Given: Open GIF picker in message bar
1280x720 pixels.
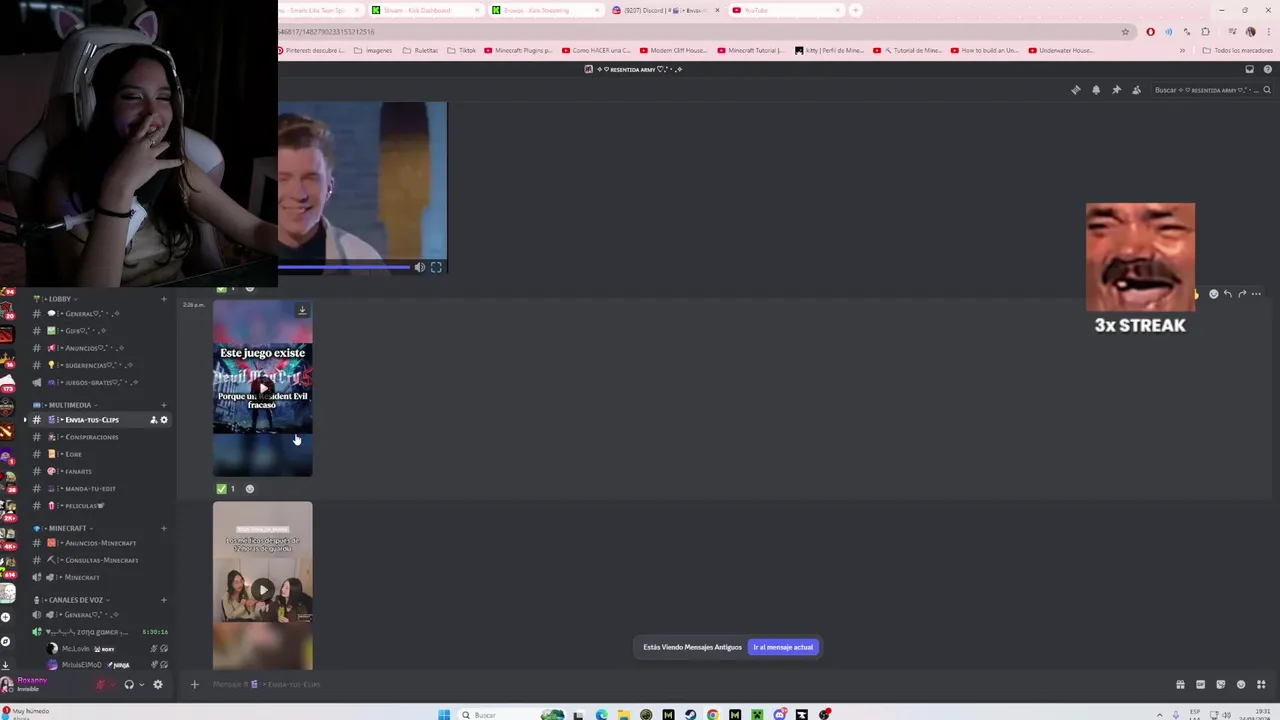Looking at the screenshot, I should point(1200,685).
